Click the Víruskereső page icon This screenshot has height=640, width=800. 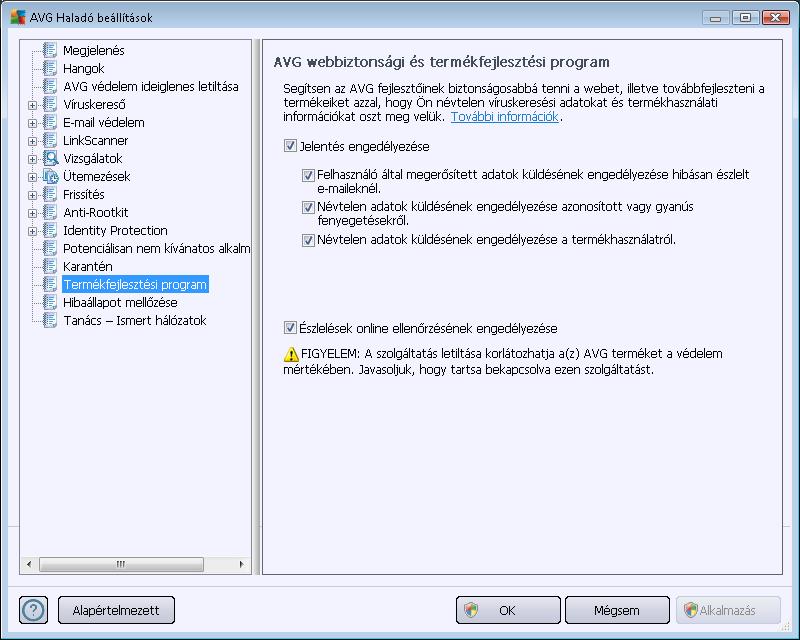[50, 104]
